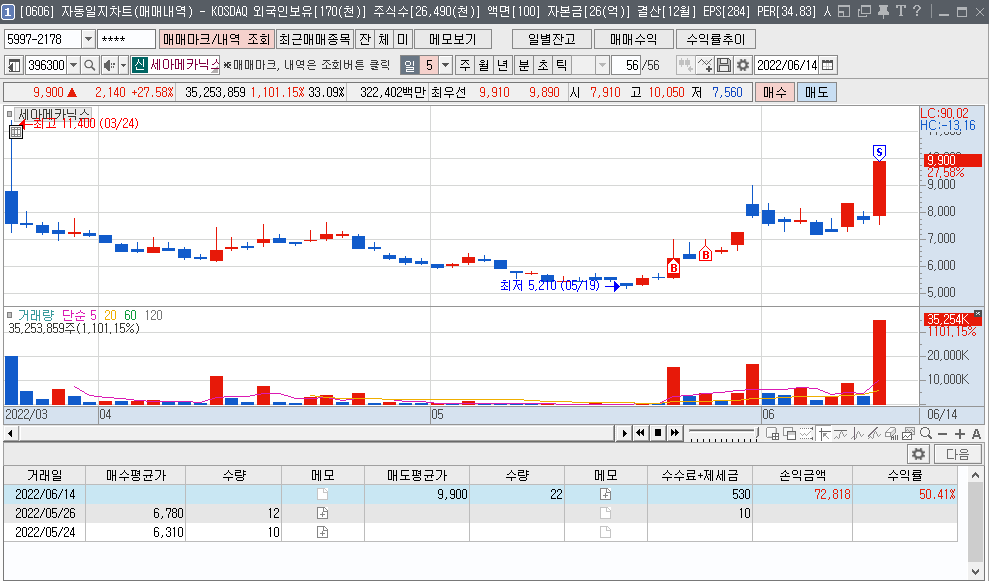Open the calendar date picker icon
Image resolution: width=989 pixels, height=581 pixels.
tap(828, 65)
